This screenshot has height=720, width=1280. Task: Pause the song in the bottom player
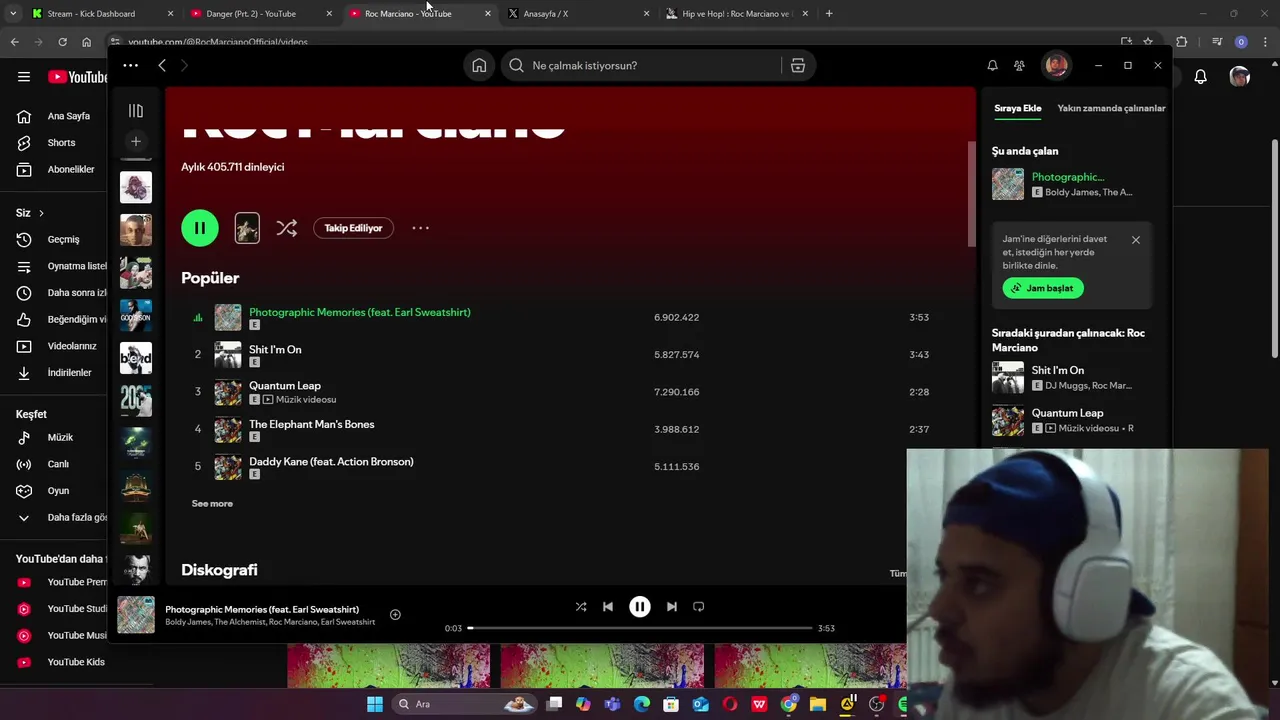[x=640, y=607]
